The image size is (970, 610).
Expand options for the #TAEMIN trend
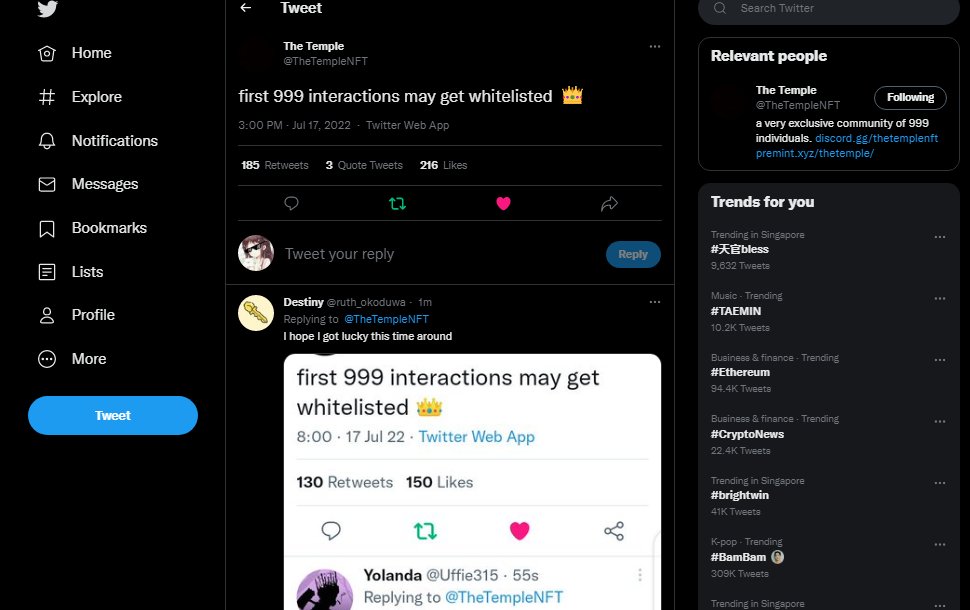(940, 298)
